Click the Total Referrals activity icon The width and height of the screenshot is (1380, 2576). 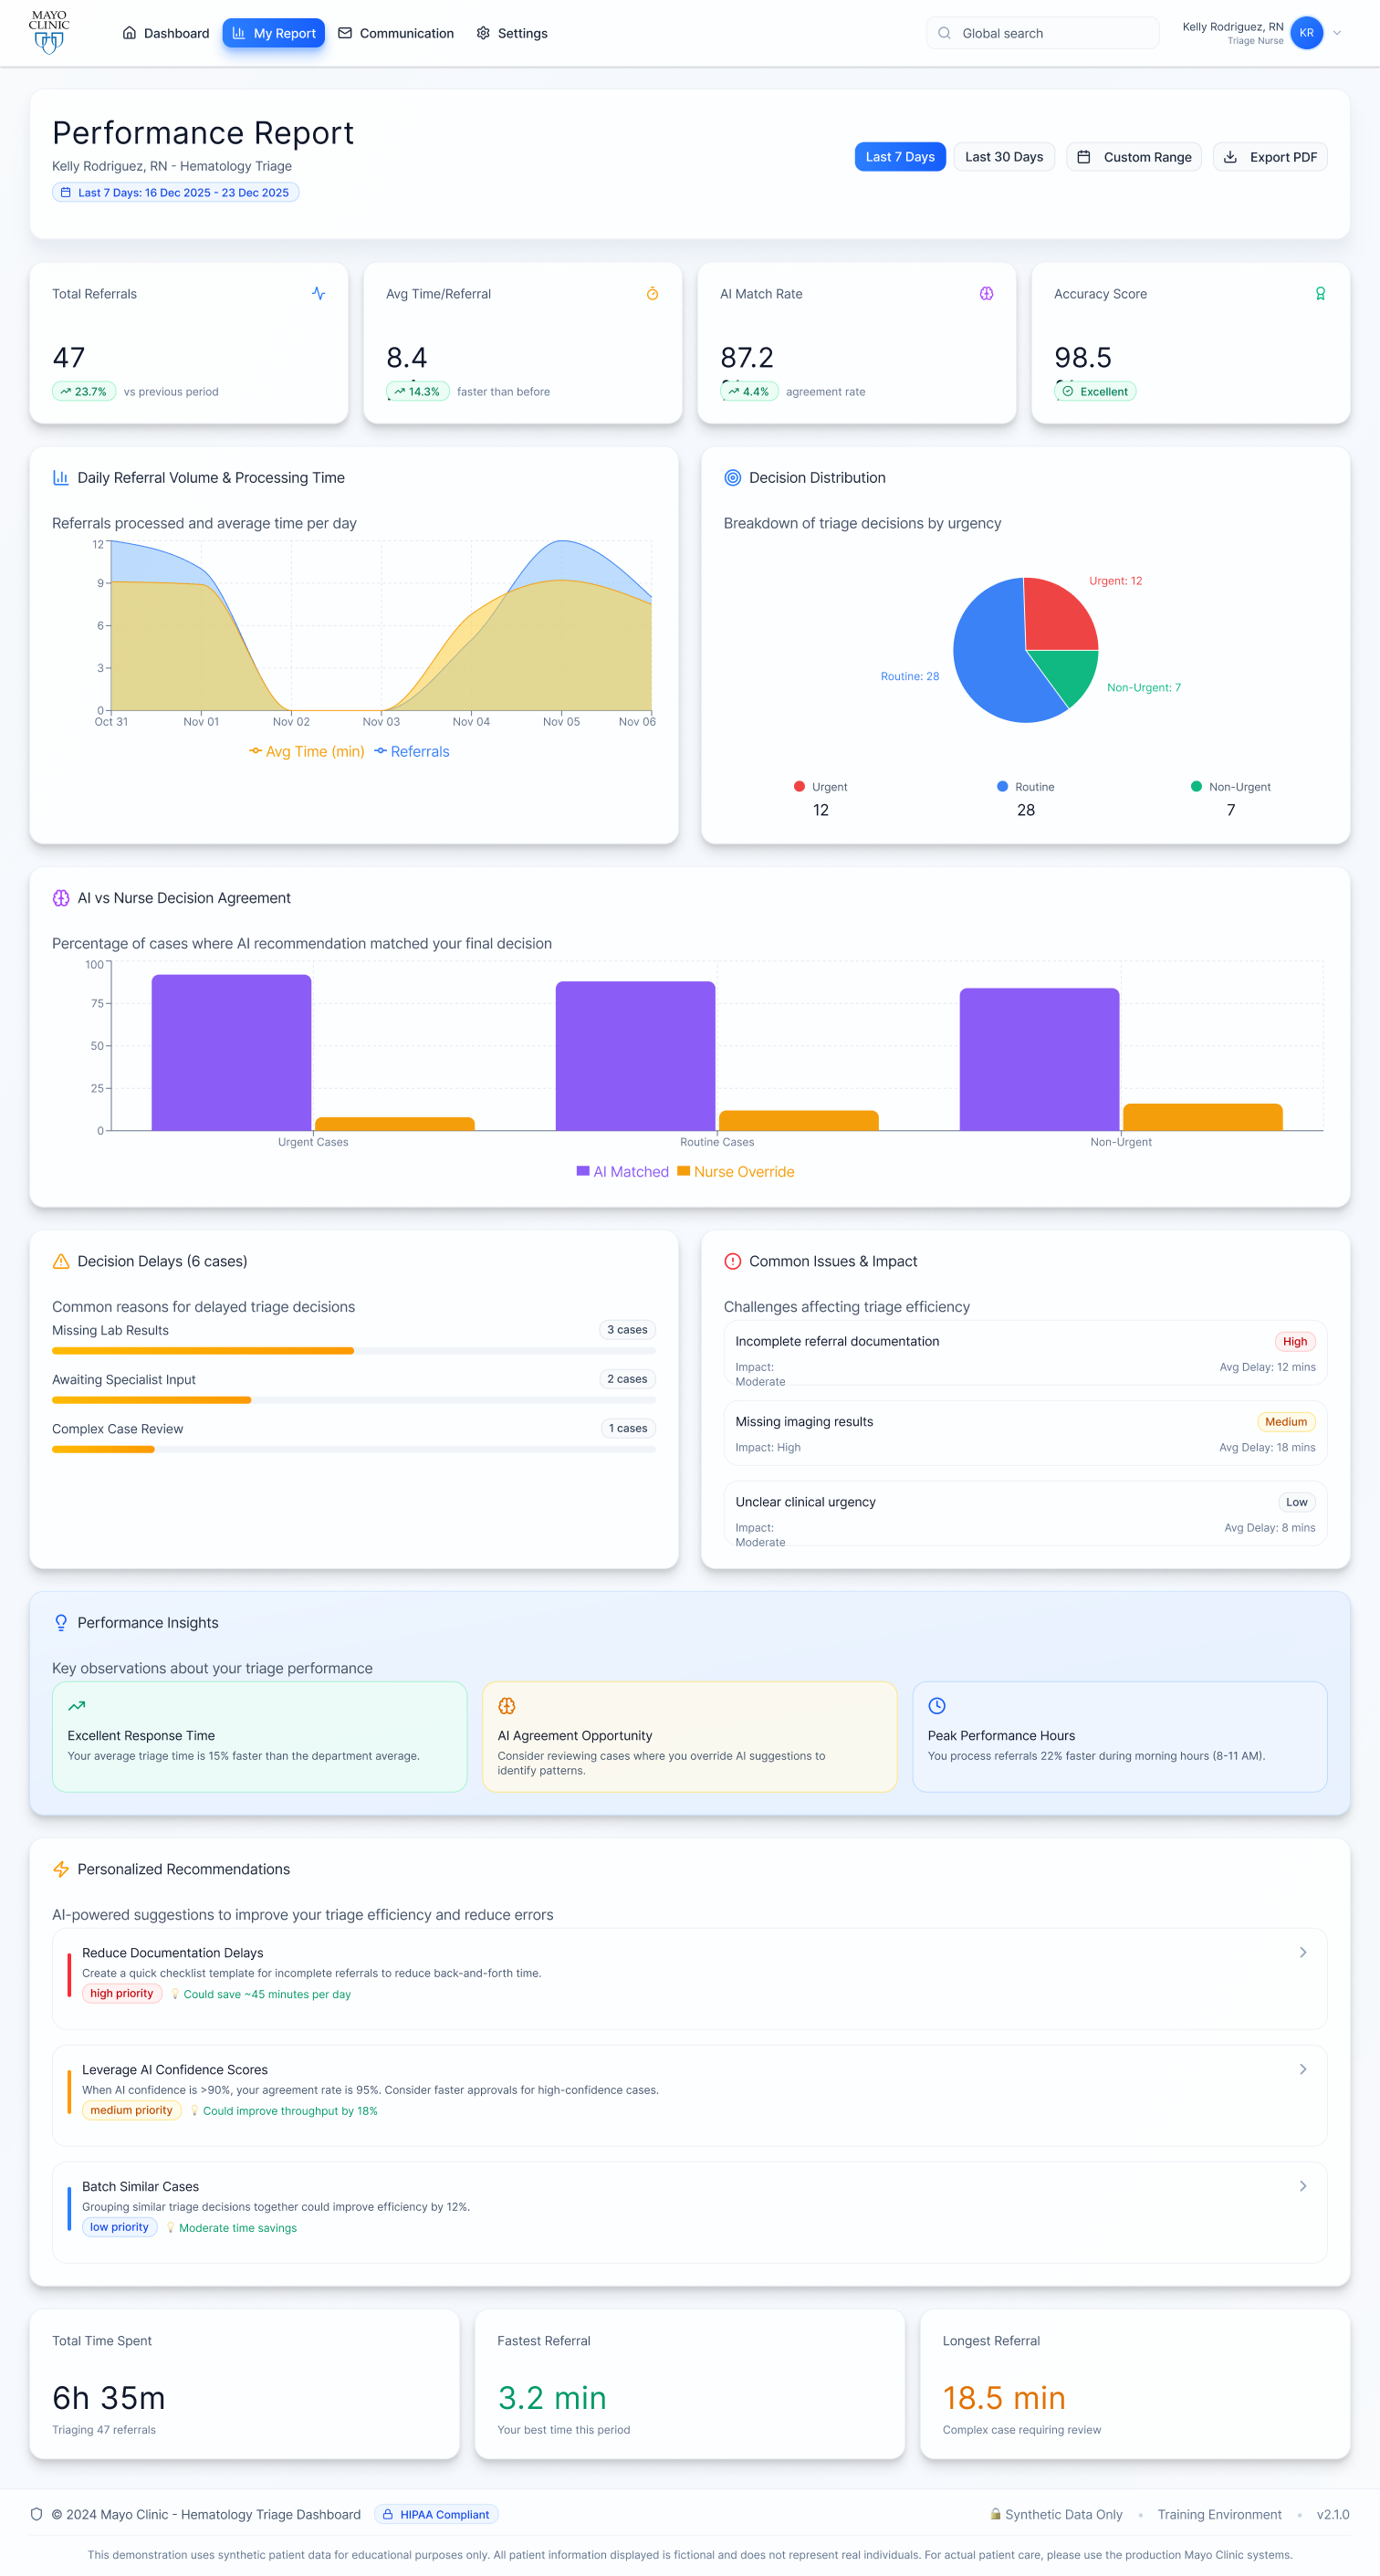coord(318,293)
